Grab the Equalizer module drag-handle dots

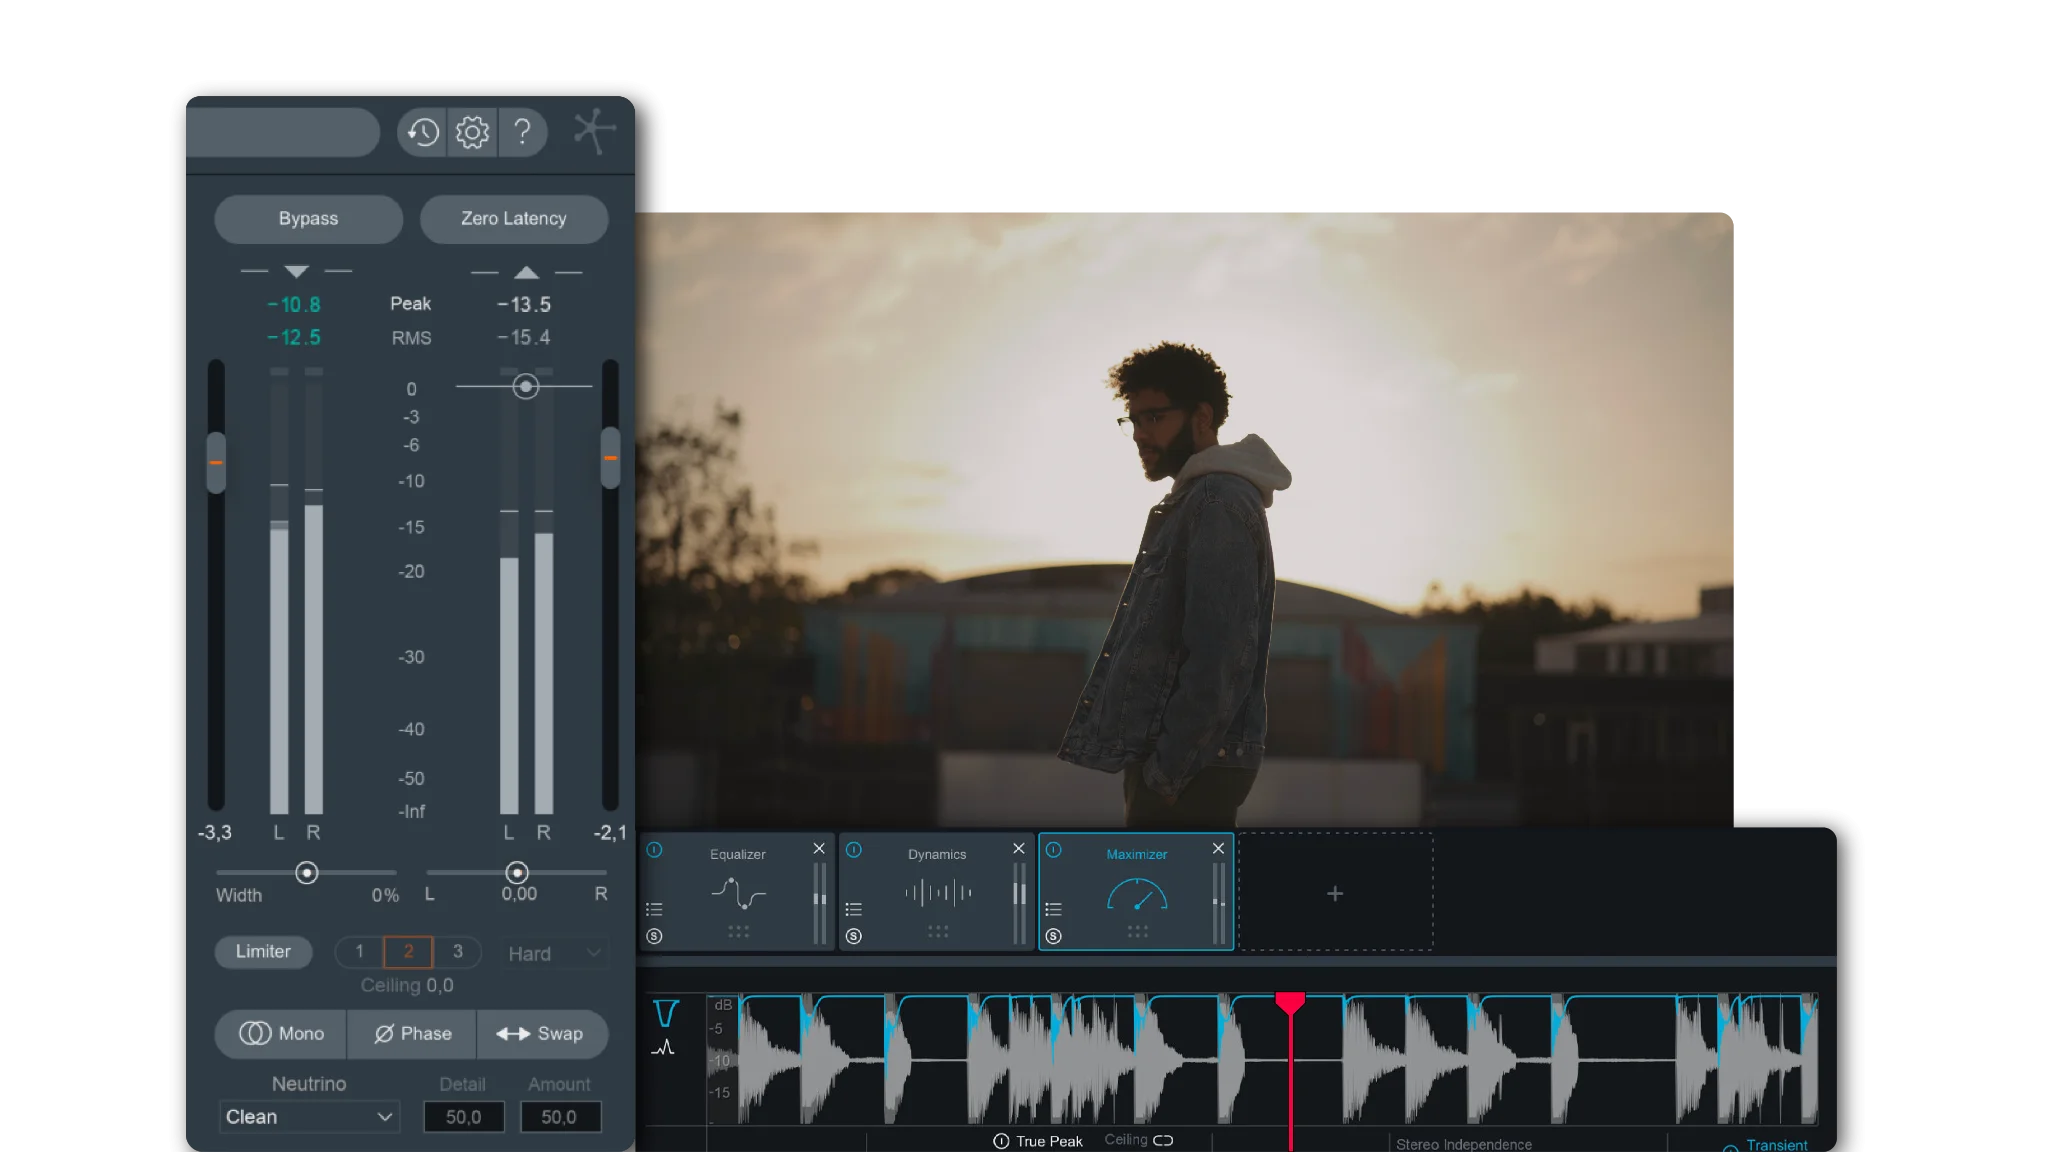tap(738, 931)
